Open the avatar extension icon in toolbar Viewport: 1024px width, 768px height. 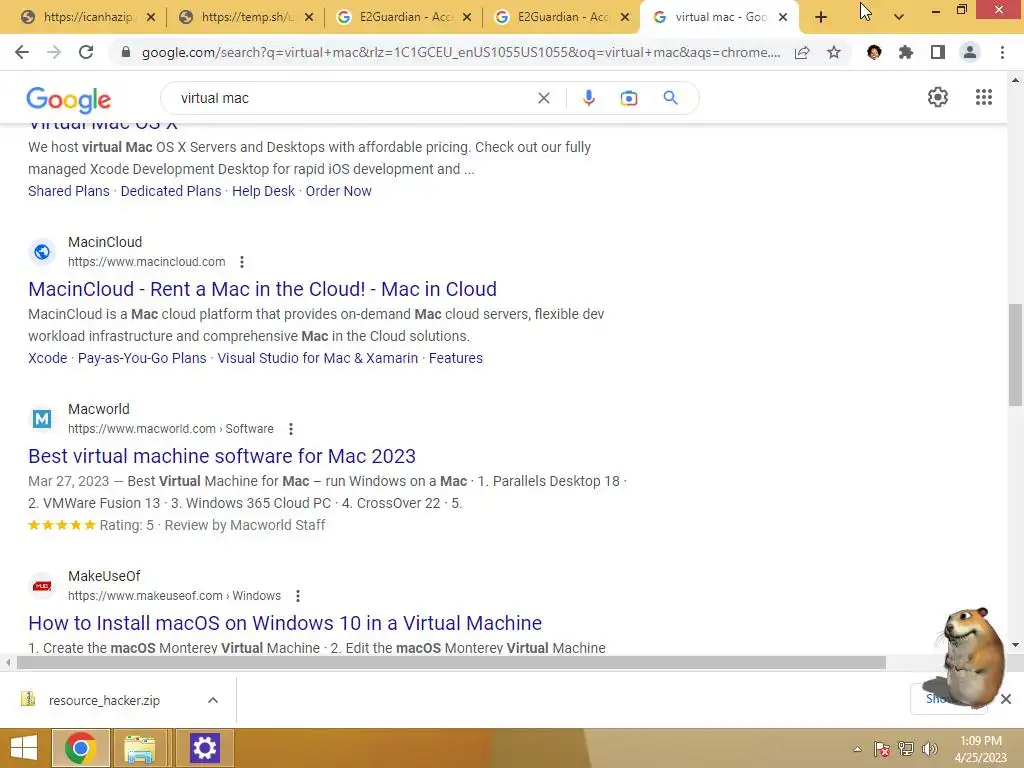pyautogui.click(x=874, y=52)
